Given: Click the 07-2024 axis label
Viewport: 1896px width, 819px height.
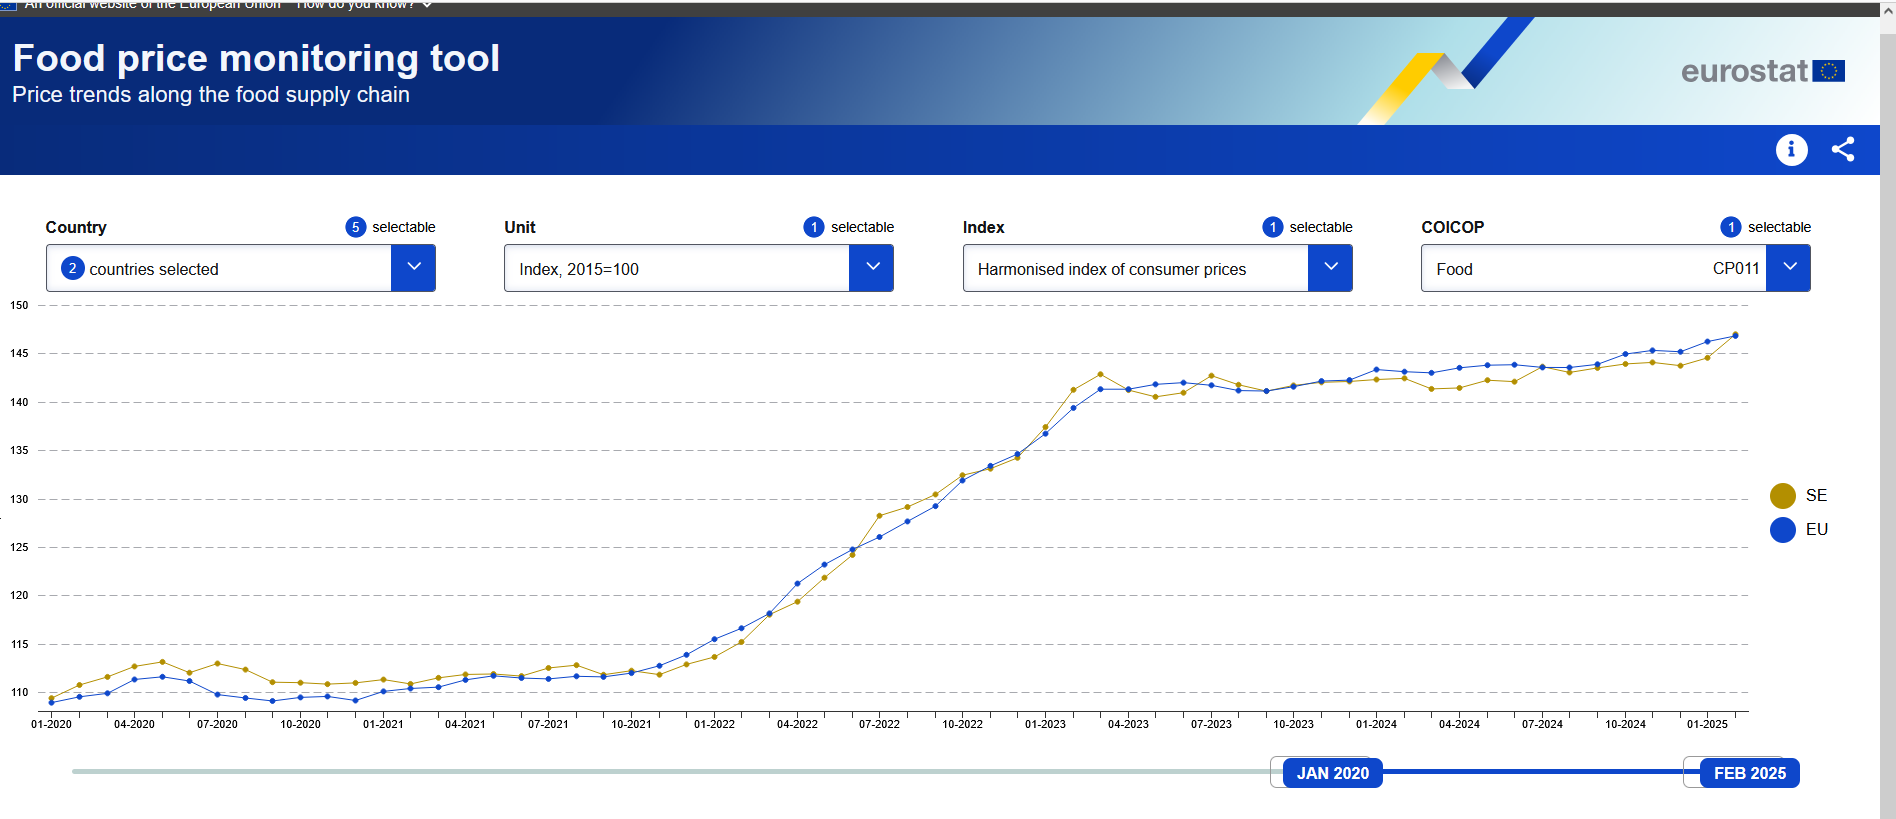Looking at the screenshot, I should (1542, 724).
